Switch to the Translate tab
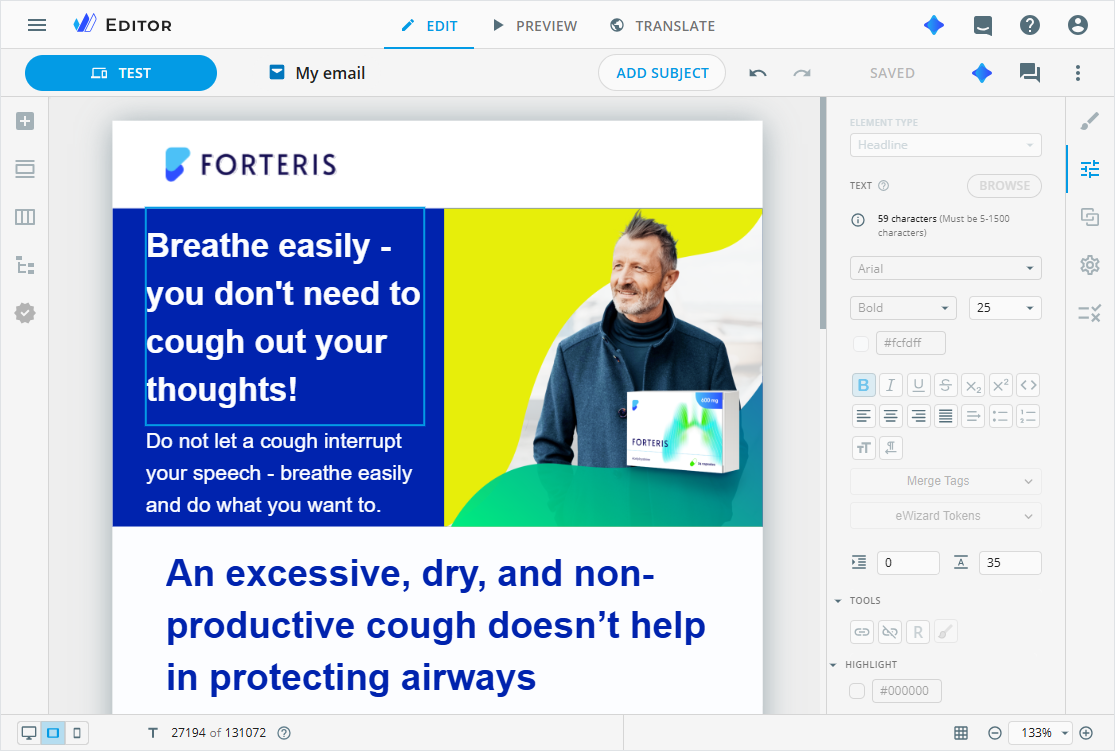Image resolution: width=1115 pixels, height=751 pixels. (x=663, y=26)
